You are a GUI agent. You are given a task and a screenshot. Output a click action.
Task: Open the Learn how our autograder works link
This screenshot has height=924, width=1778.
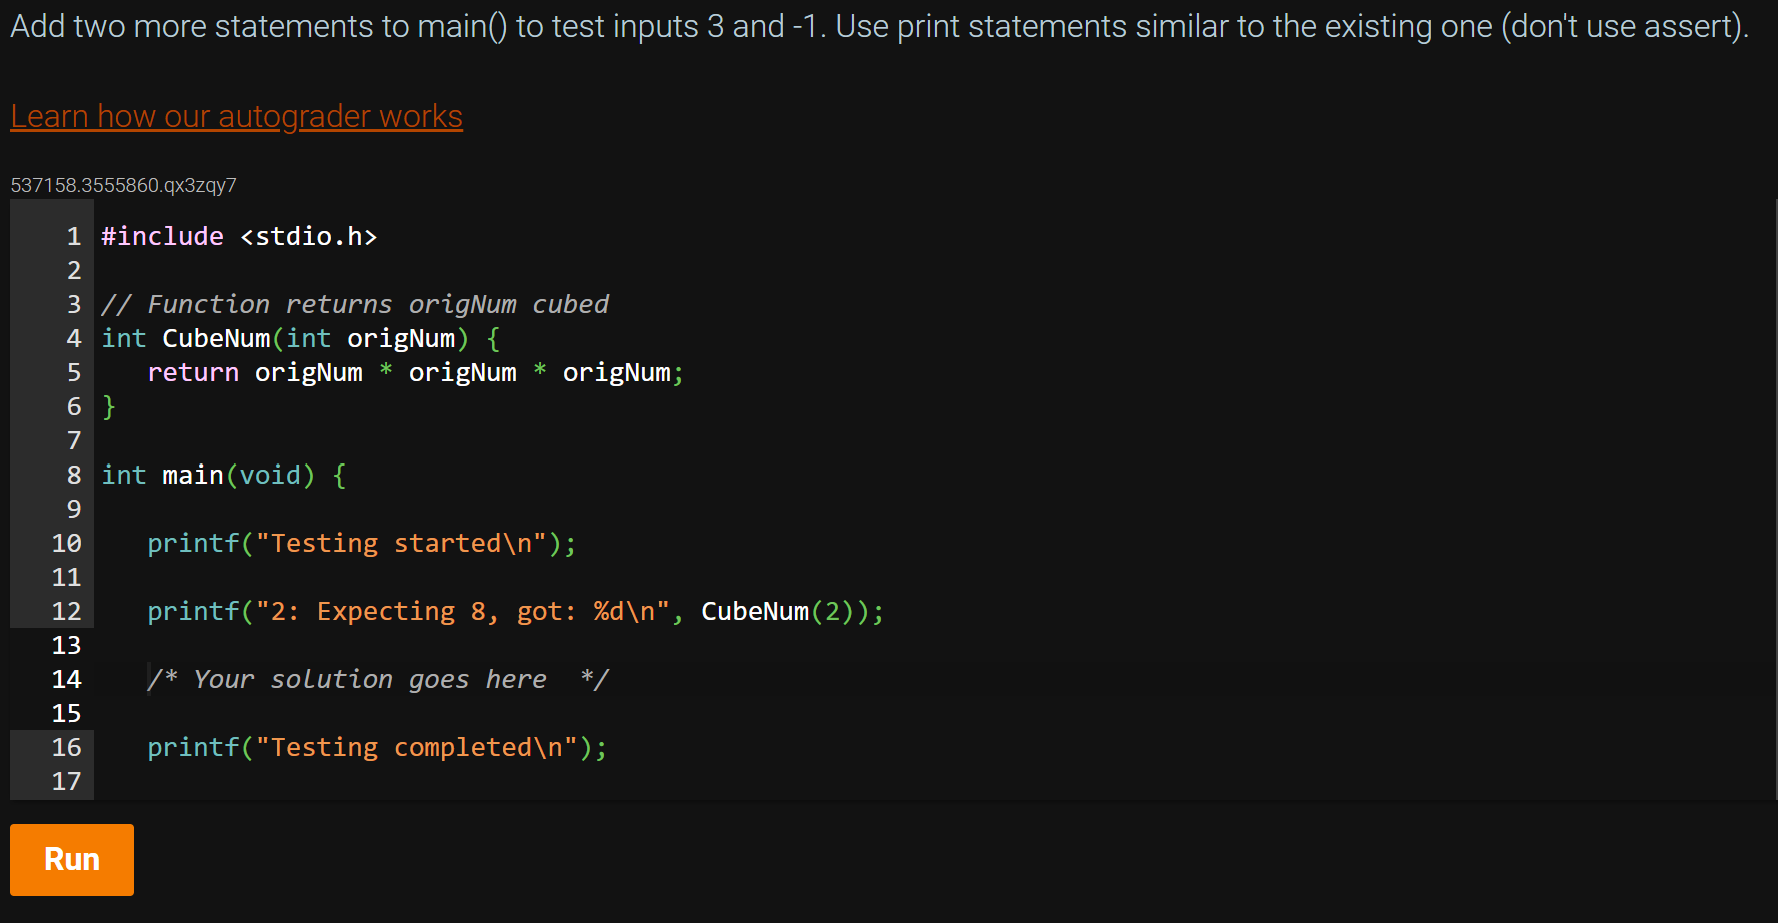click(236, 116)
